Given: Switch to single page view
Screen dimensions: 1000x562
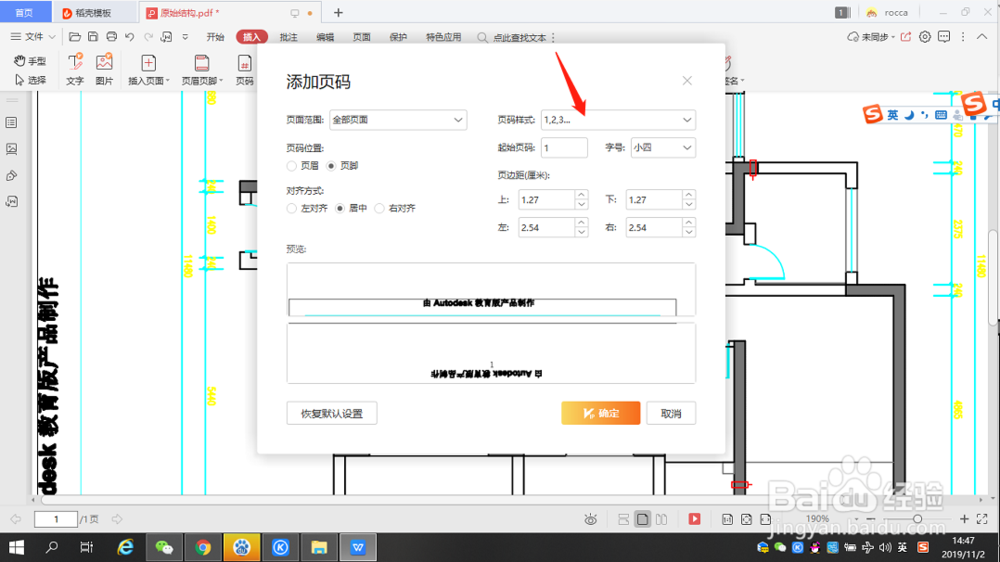Looking at the screenshot, I should click(x=643, y=519).
